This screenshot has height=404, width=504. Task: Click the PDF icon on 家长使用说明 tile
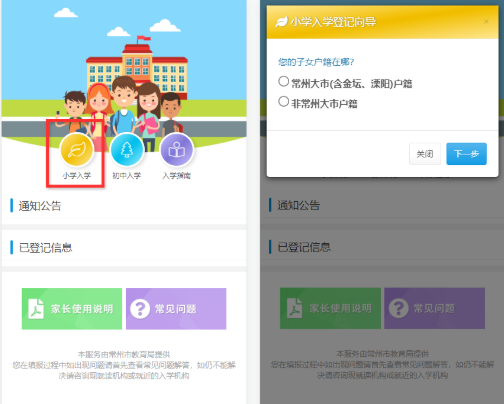click(36, 309)
